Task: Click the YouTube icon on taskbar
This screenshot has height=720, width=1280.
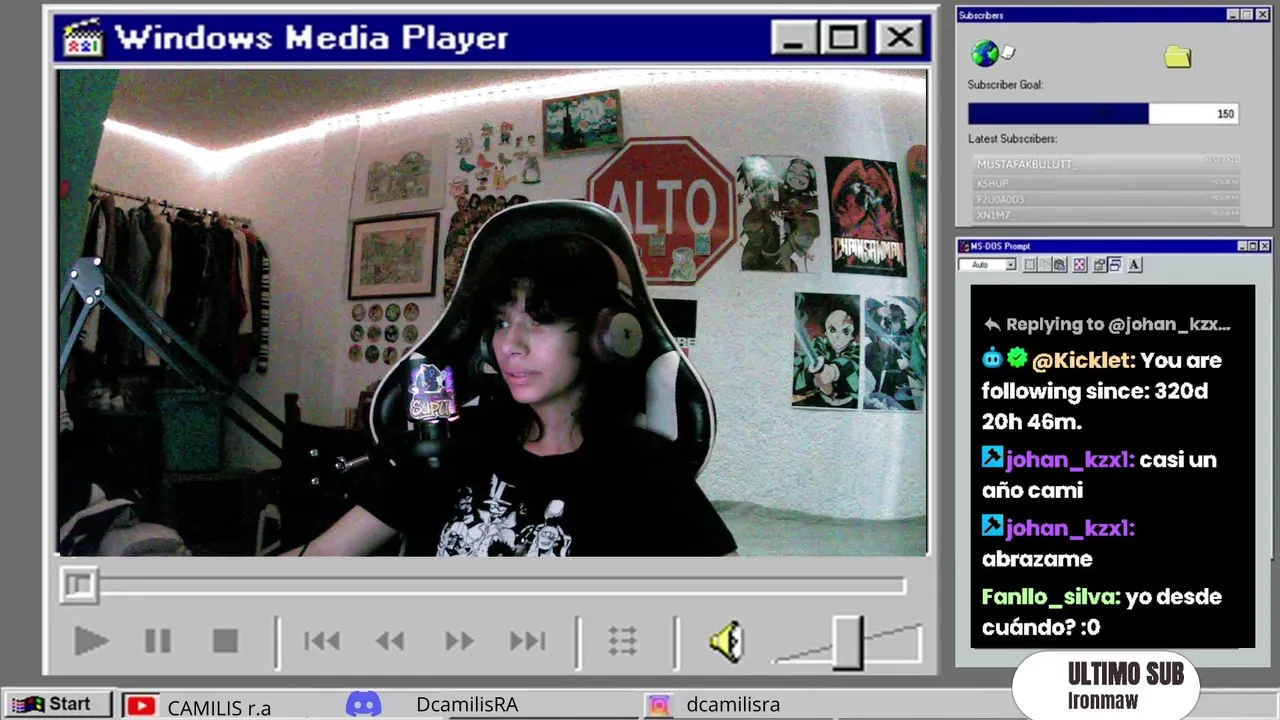Action: 141,706
